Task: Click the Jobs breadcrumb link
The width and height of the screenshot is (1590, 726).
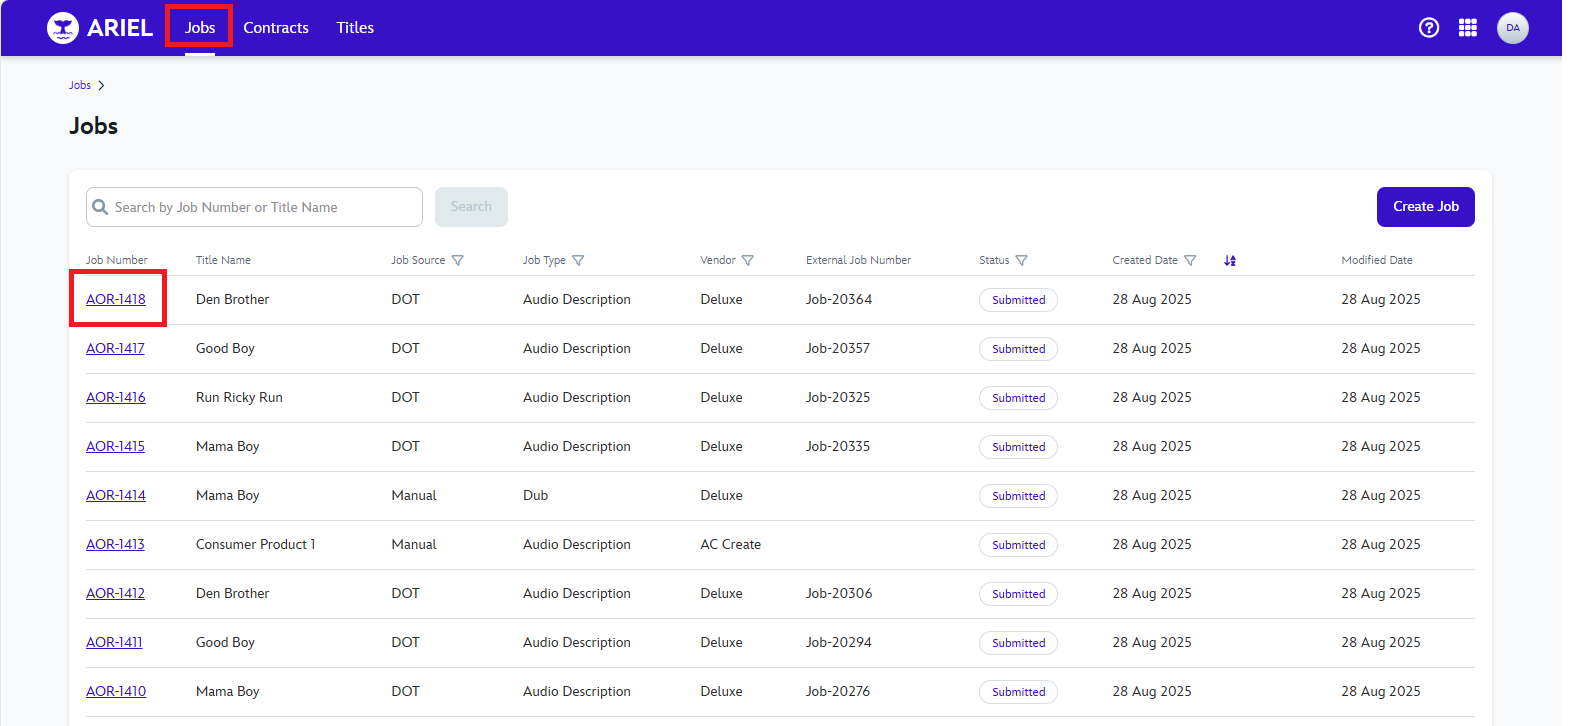Action: (x=80, y=86)
